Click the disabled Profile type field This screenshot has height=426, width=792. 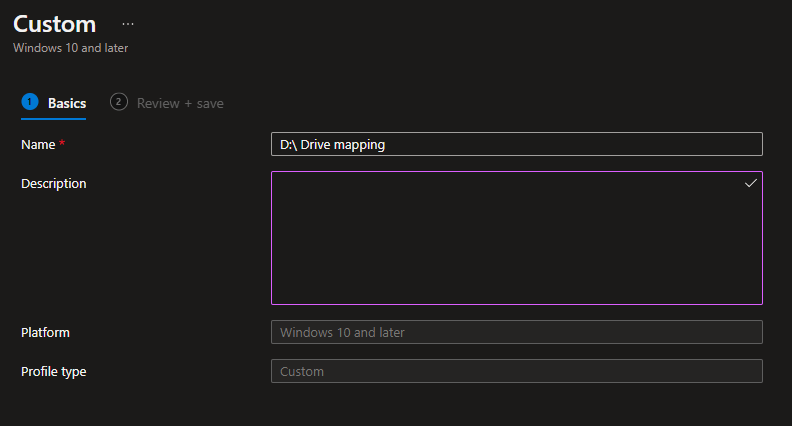click(x=516, y=371)
